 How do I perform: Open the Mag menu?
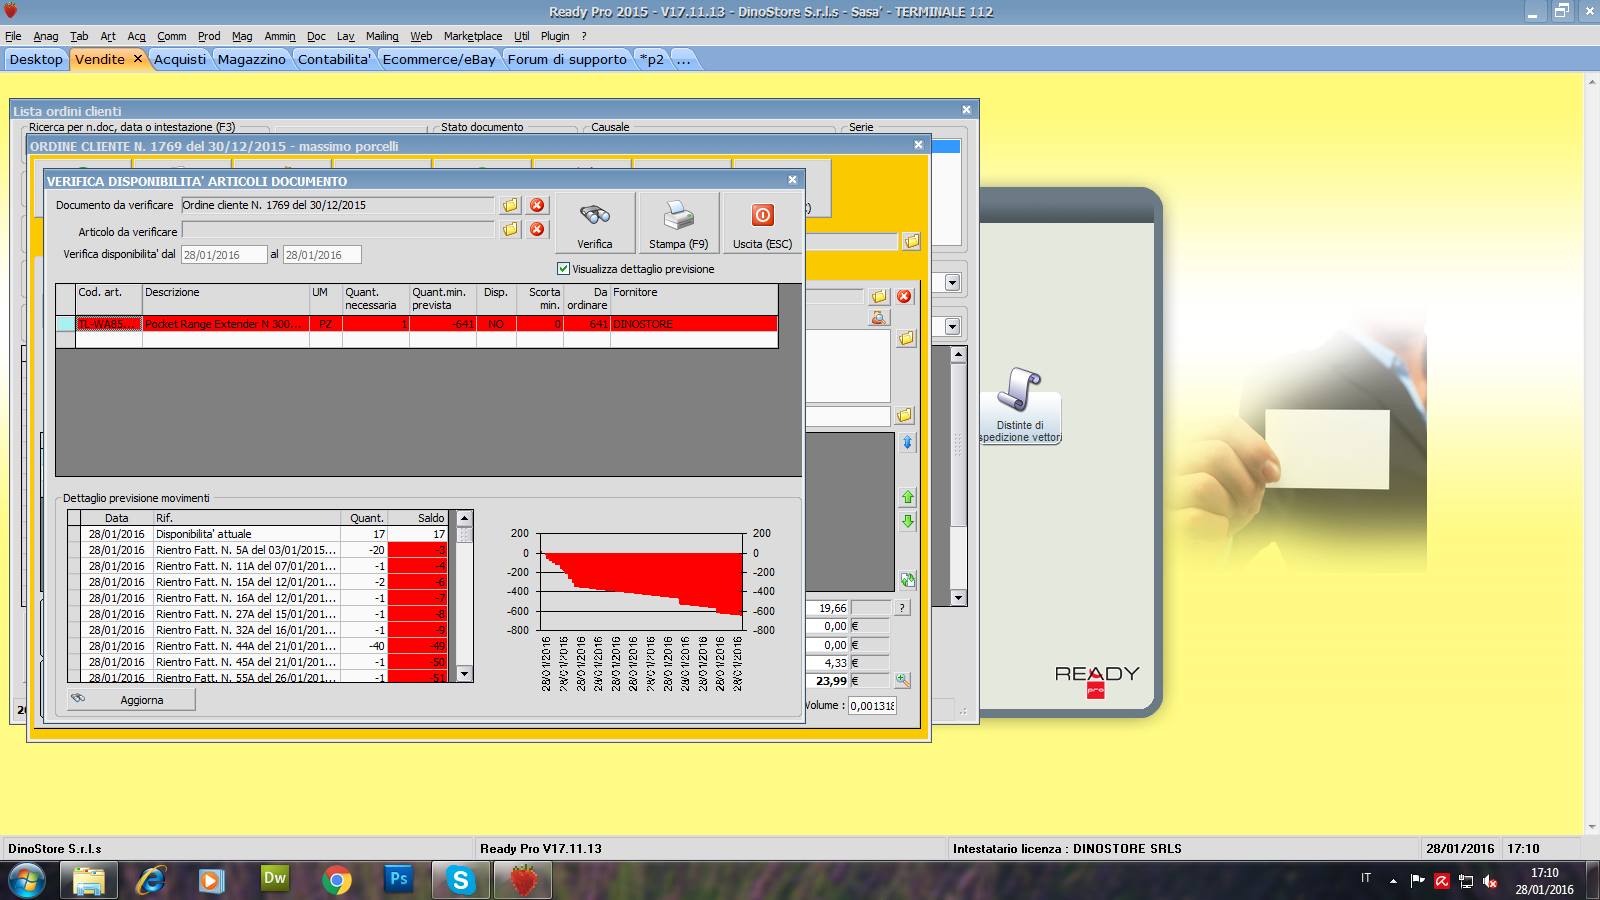(242, 36)
